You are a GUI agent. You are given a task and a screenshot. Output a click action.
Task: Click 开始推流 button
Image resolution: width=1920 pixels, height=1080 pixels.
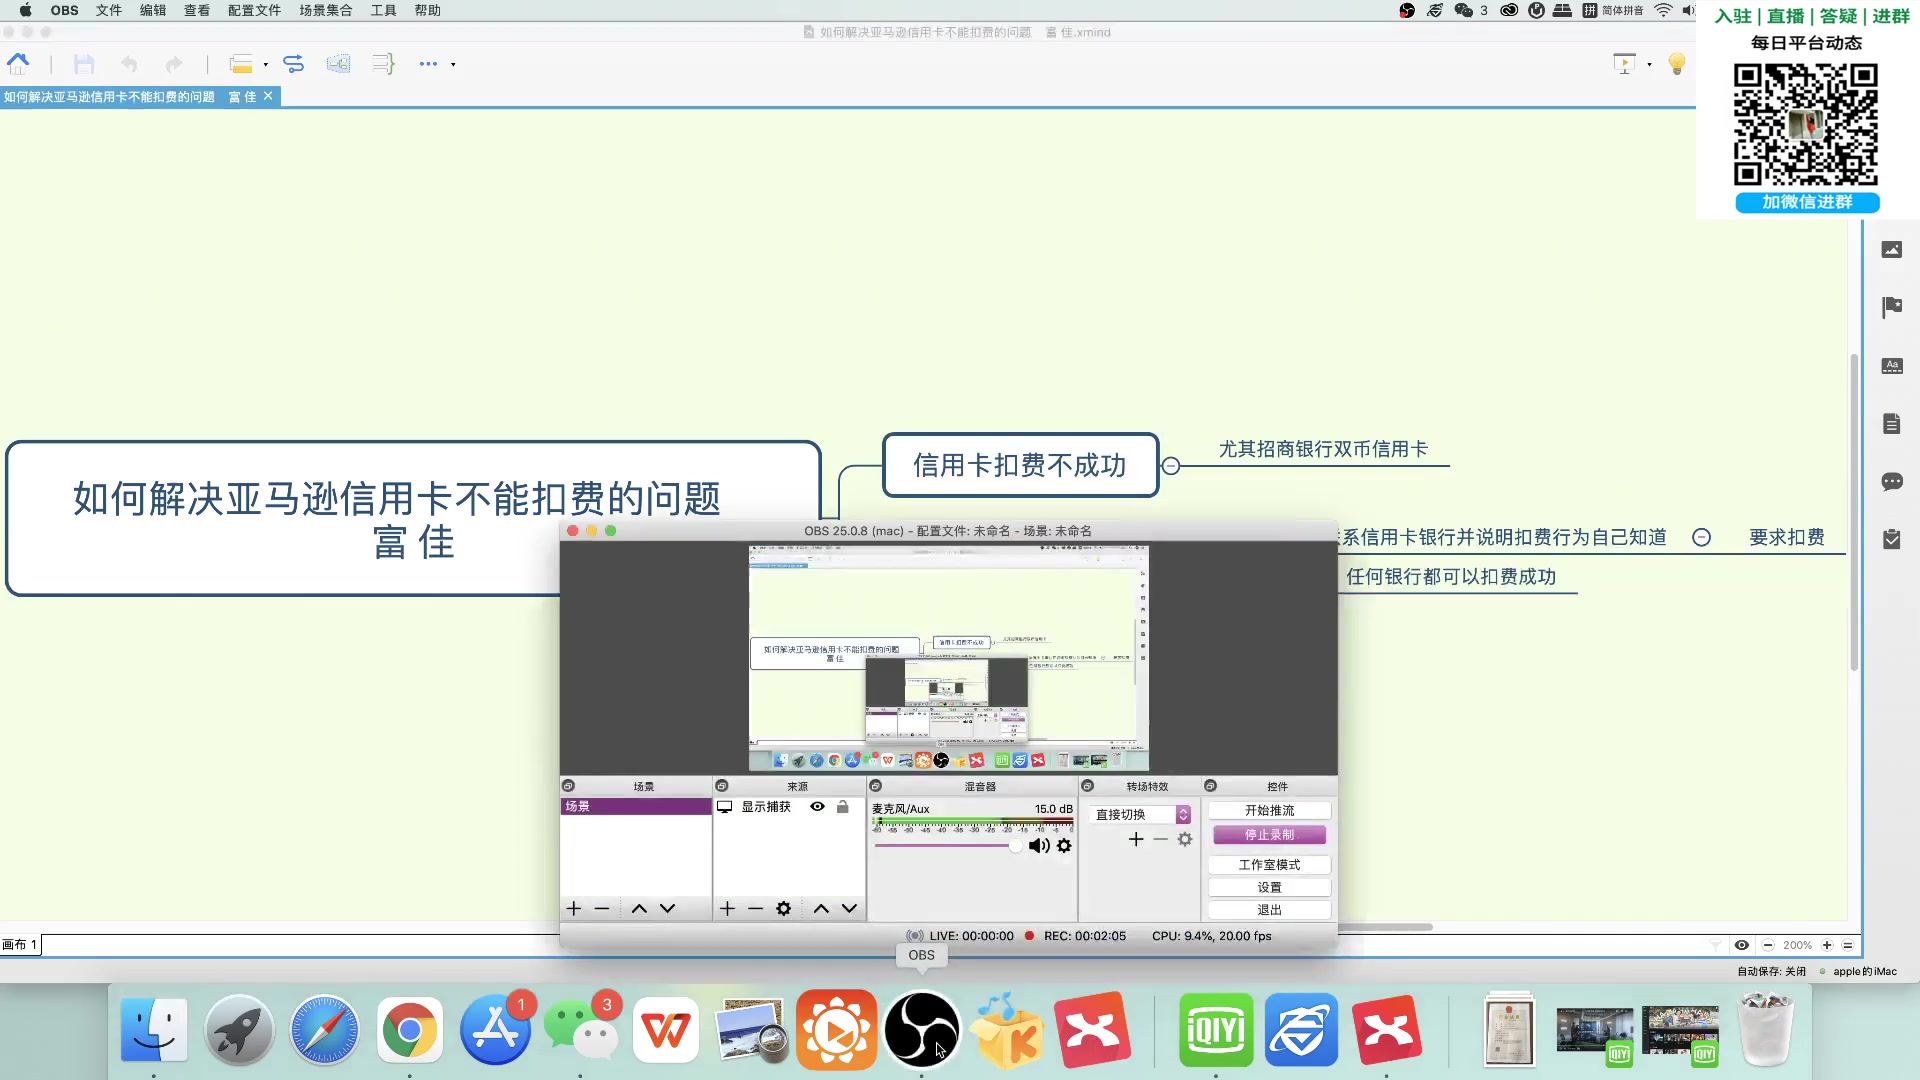coord(1269,810)
